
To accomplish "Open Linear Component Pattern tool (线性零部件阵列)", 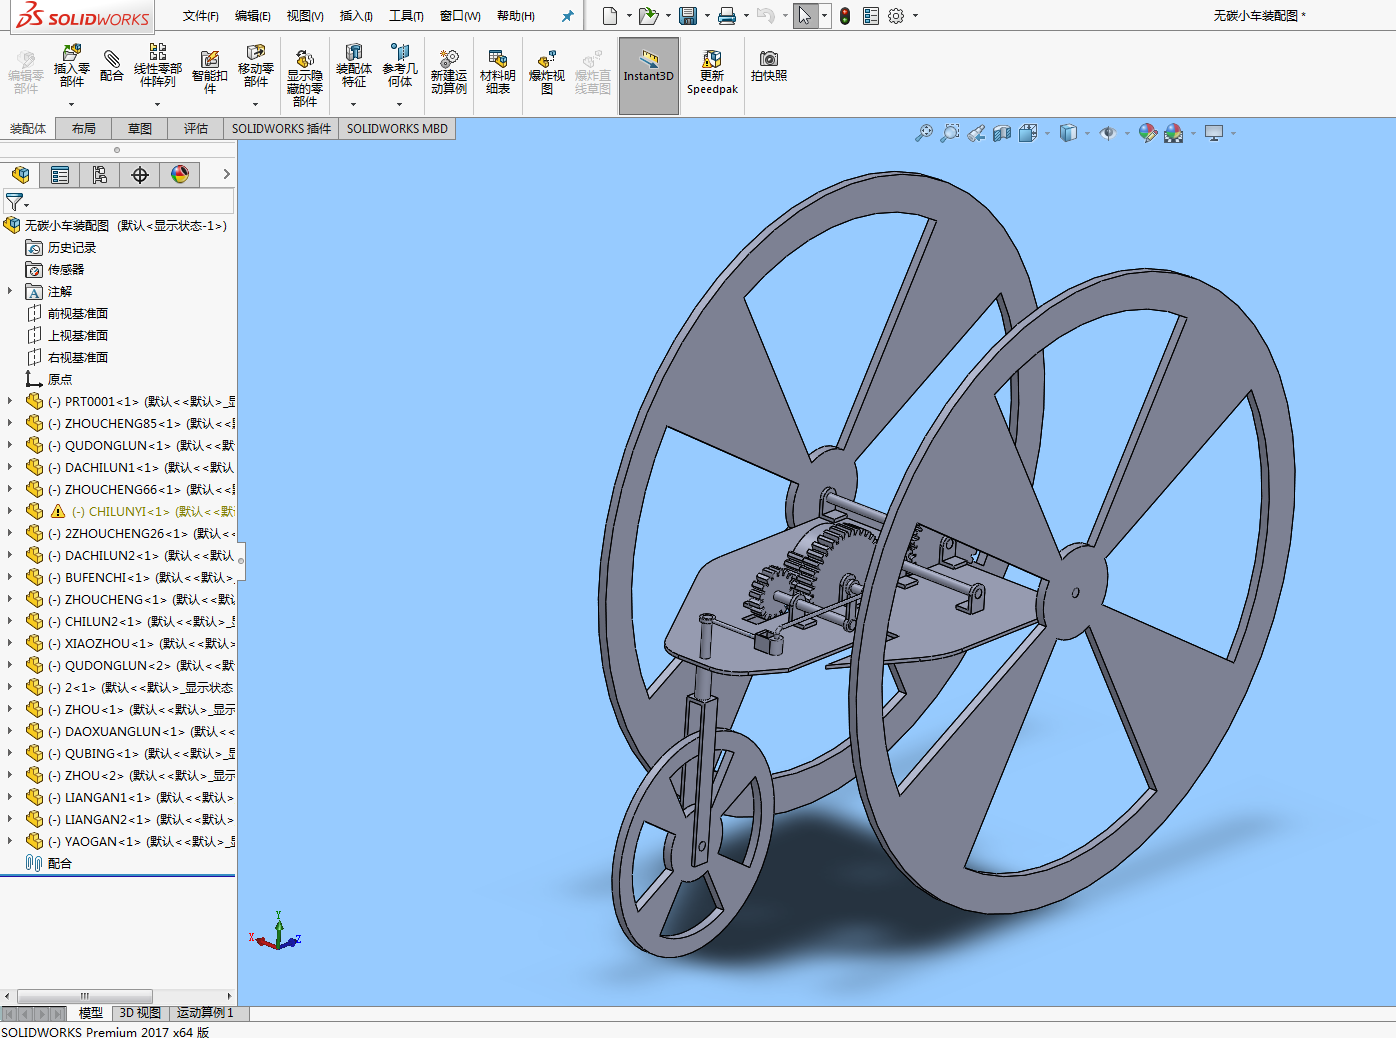I will 157,66.
